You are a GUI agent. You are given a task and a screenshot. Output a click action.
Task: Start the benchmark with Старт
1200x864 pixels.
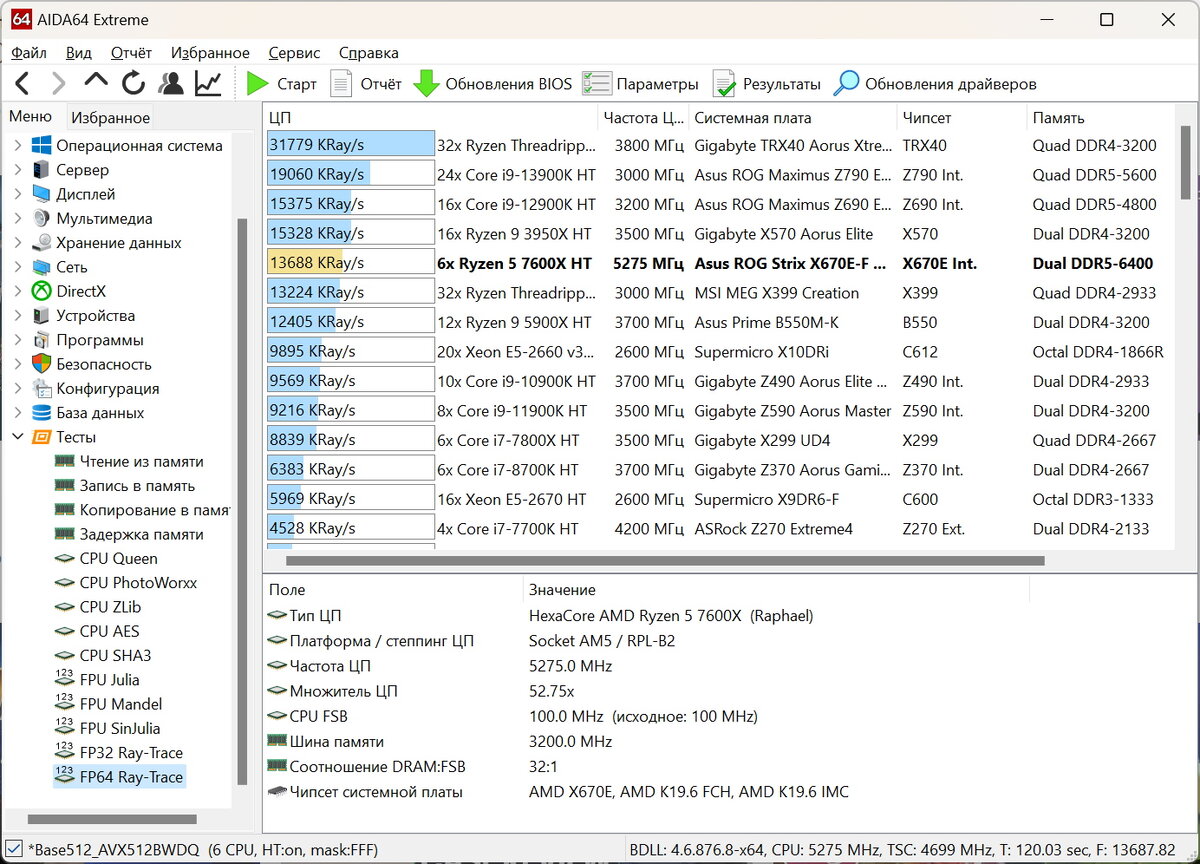click(x=282, y=84)
